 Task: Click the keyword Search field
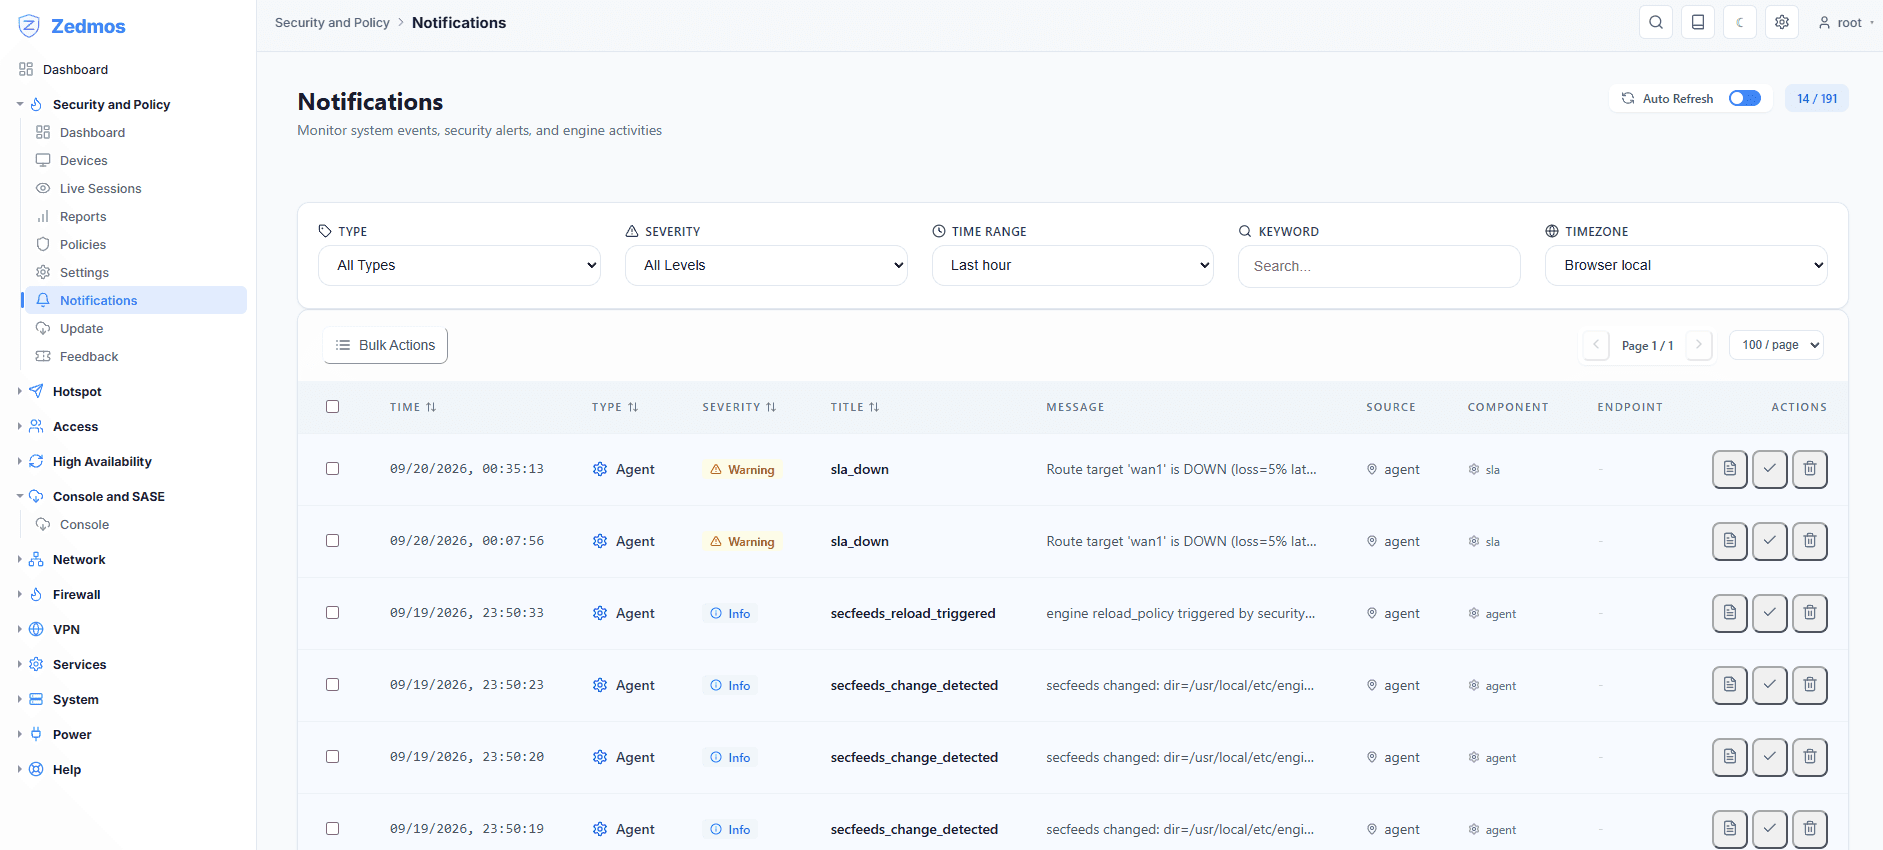[1379, 266]
